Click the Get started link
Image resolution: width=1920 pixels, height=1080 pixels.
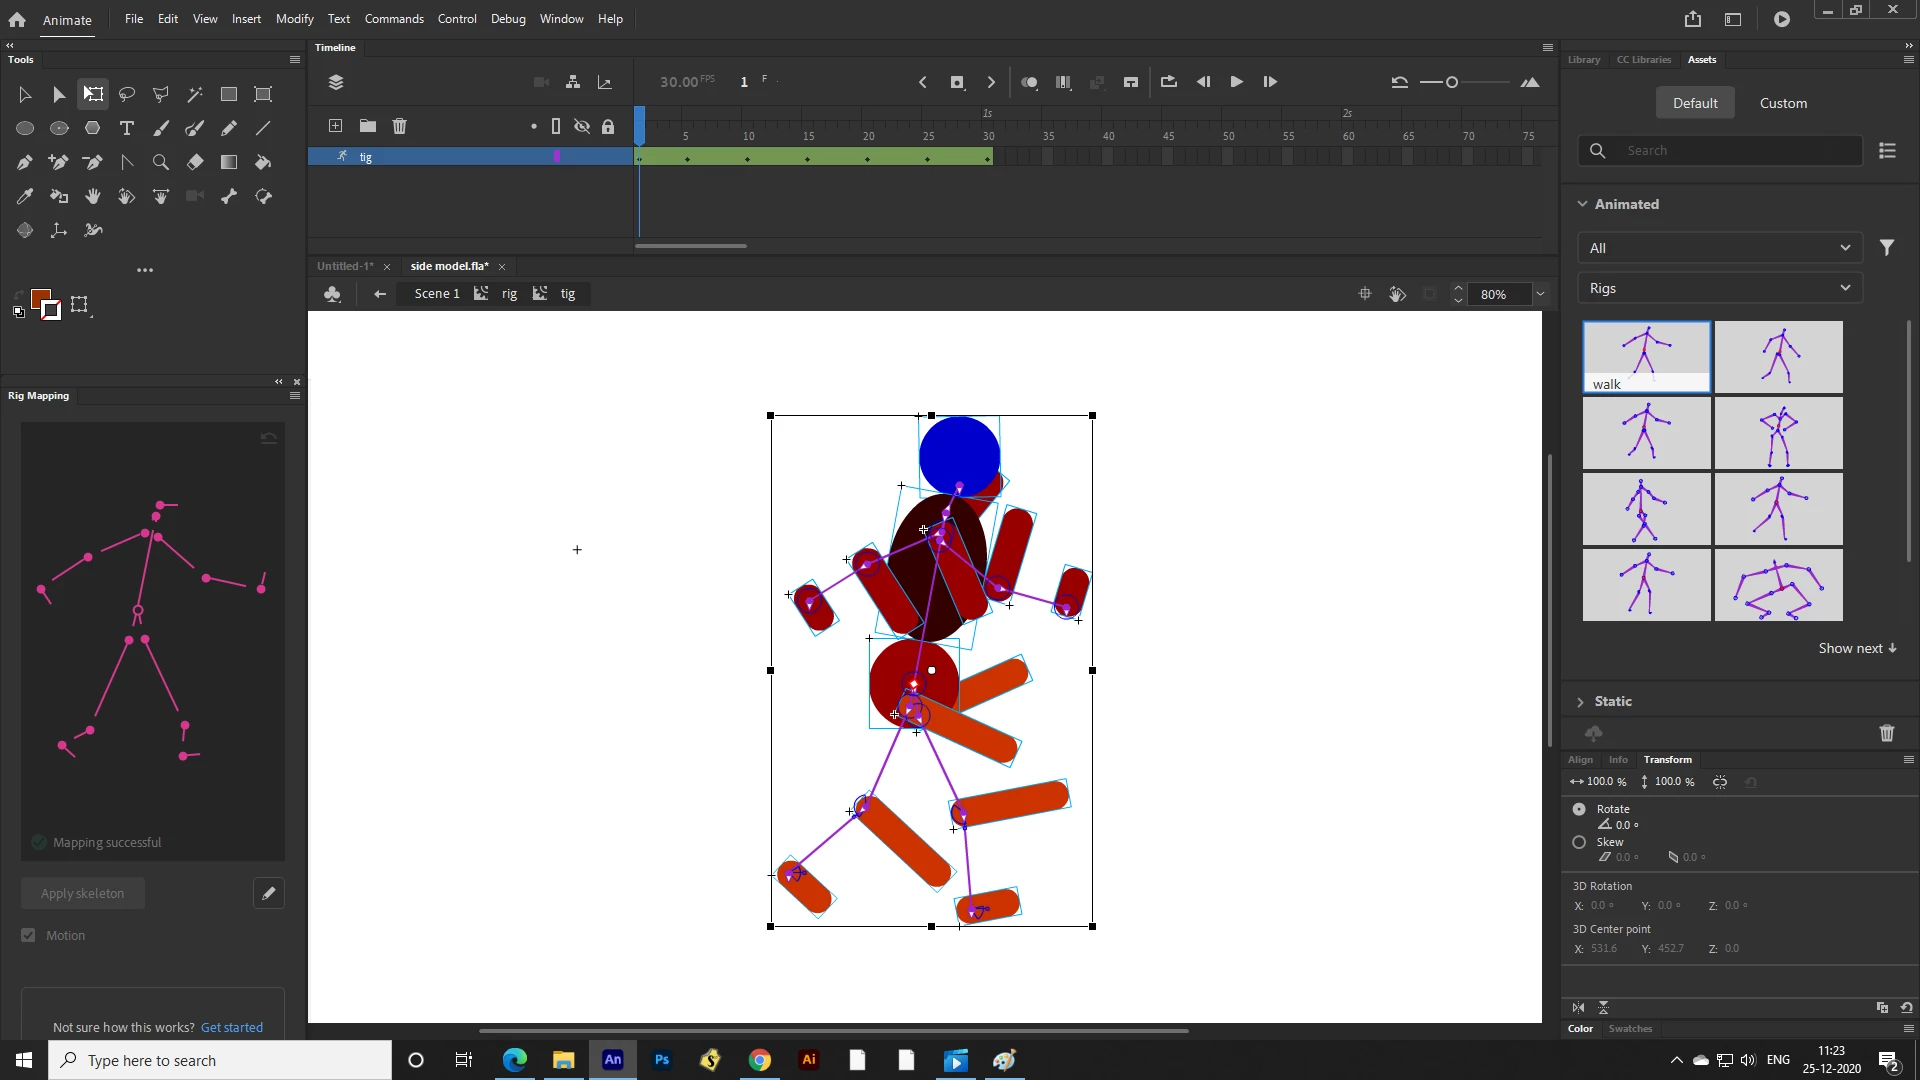tap(232, 1027)
